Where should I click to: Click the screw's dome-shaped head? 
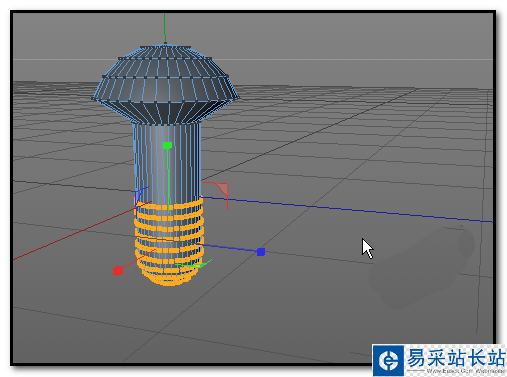[x=166, y=85]
